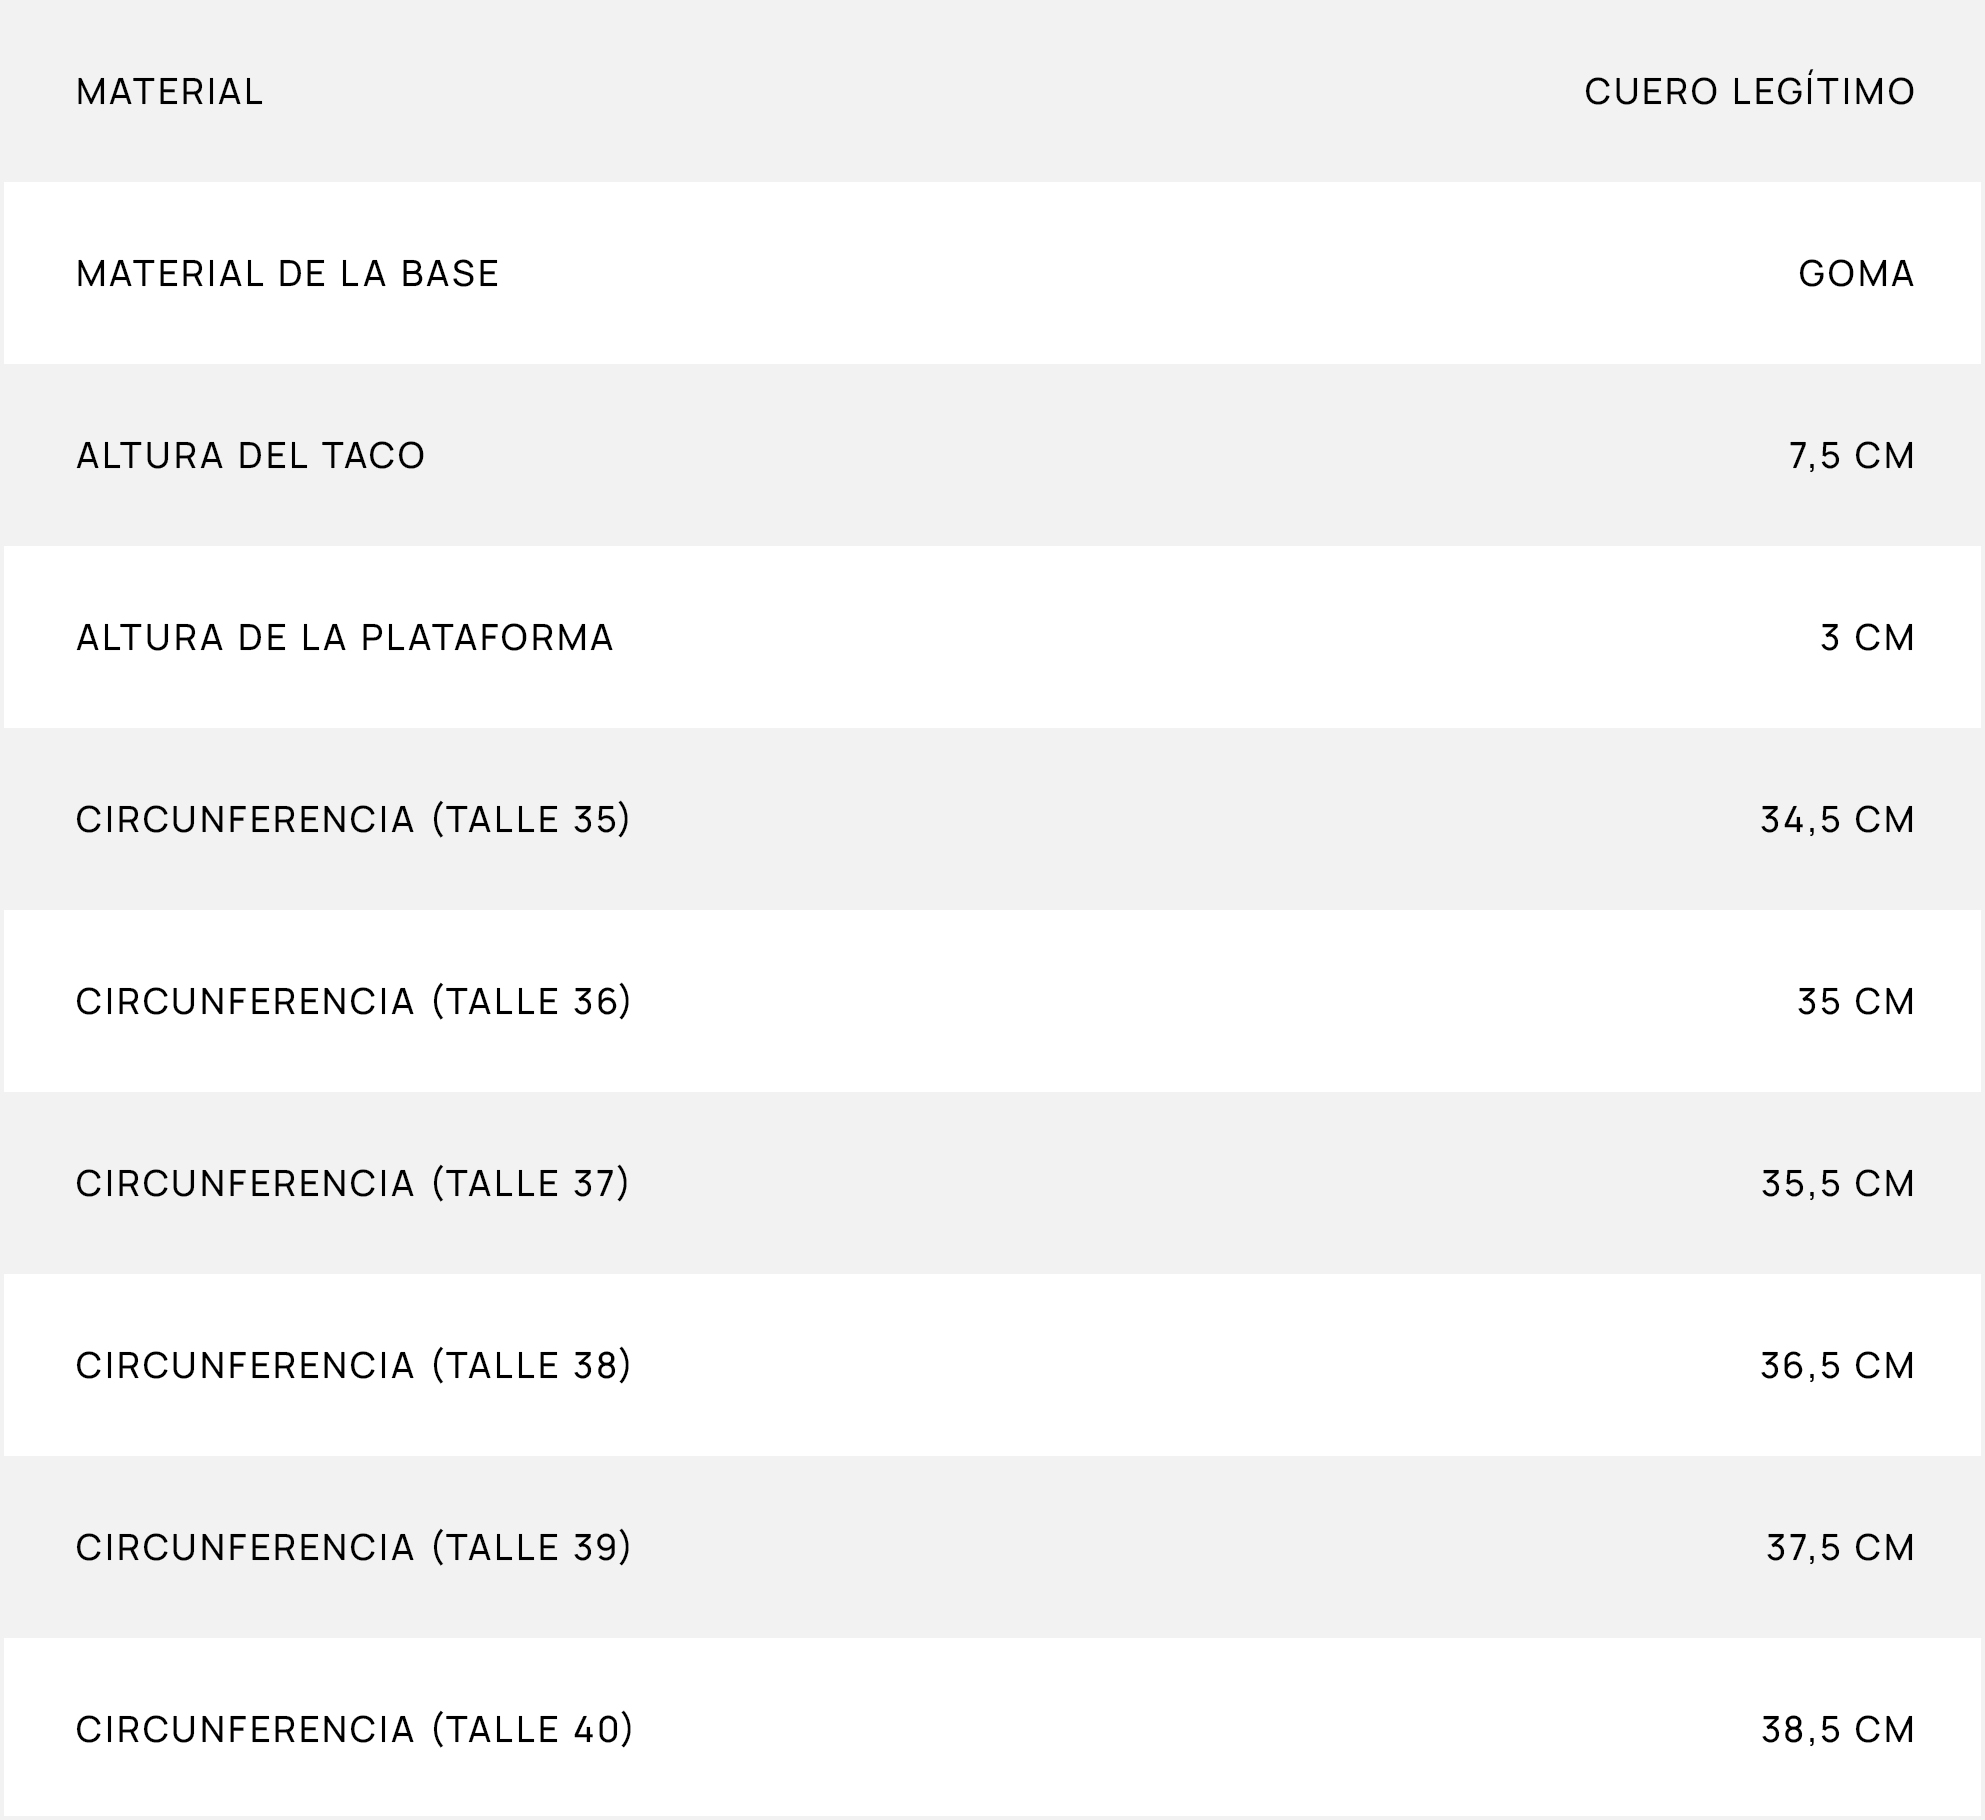This screenshot has height=1820, width=1985.
Task: Select the 3 CM platform height value
Action: pos(1867,638)
